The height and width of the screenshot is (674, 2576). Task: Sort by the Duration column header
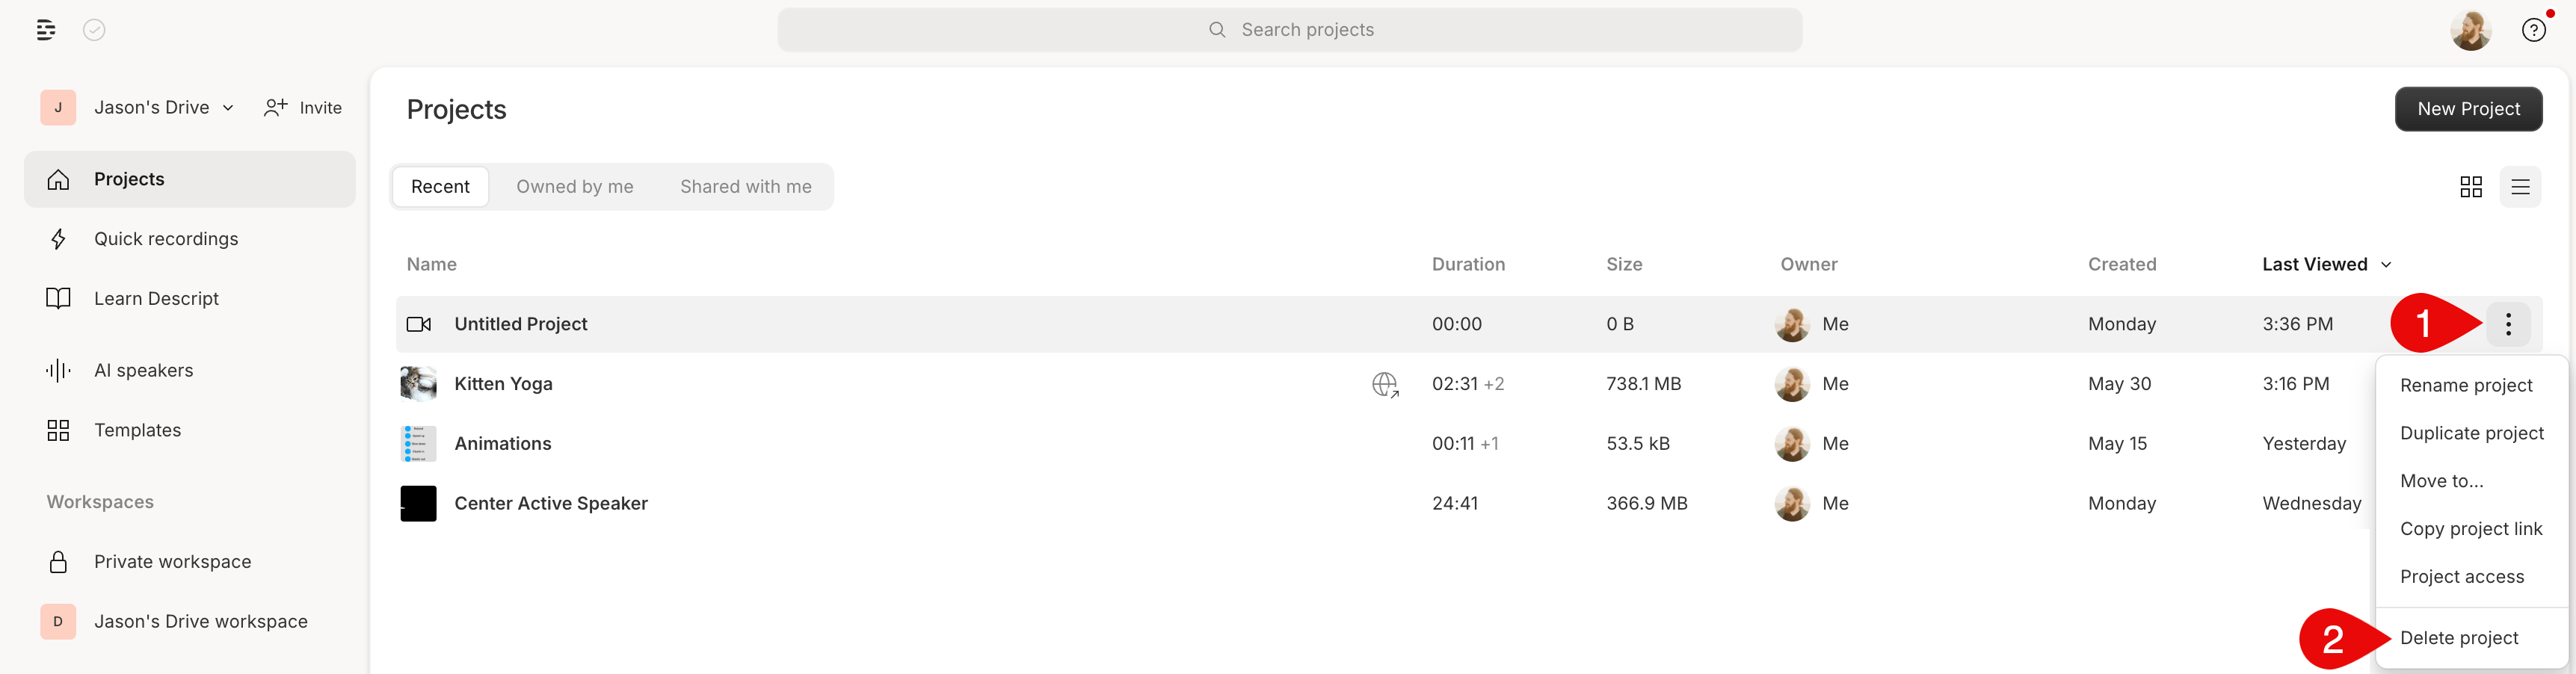pos(1468,265)
